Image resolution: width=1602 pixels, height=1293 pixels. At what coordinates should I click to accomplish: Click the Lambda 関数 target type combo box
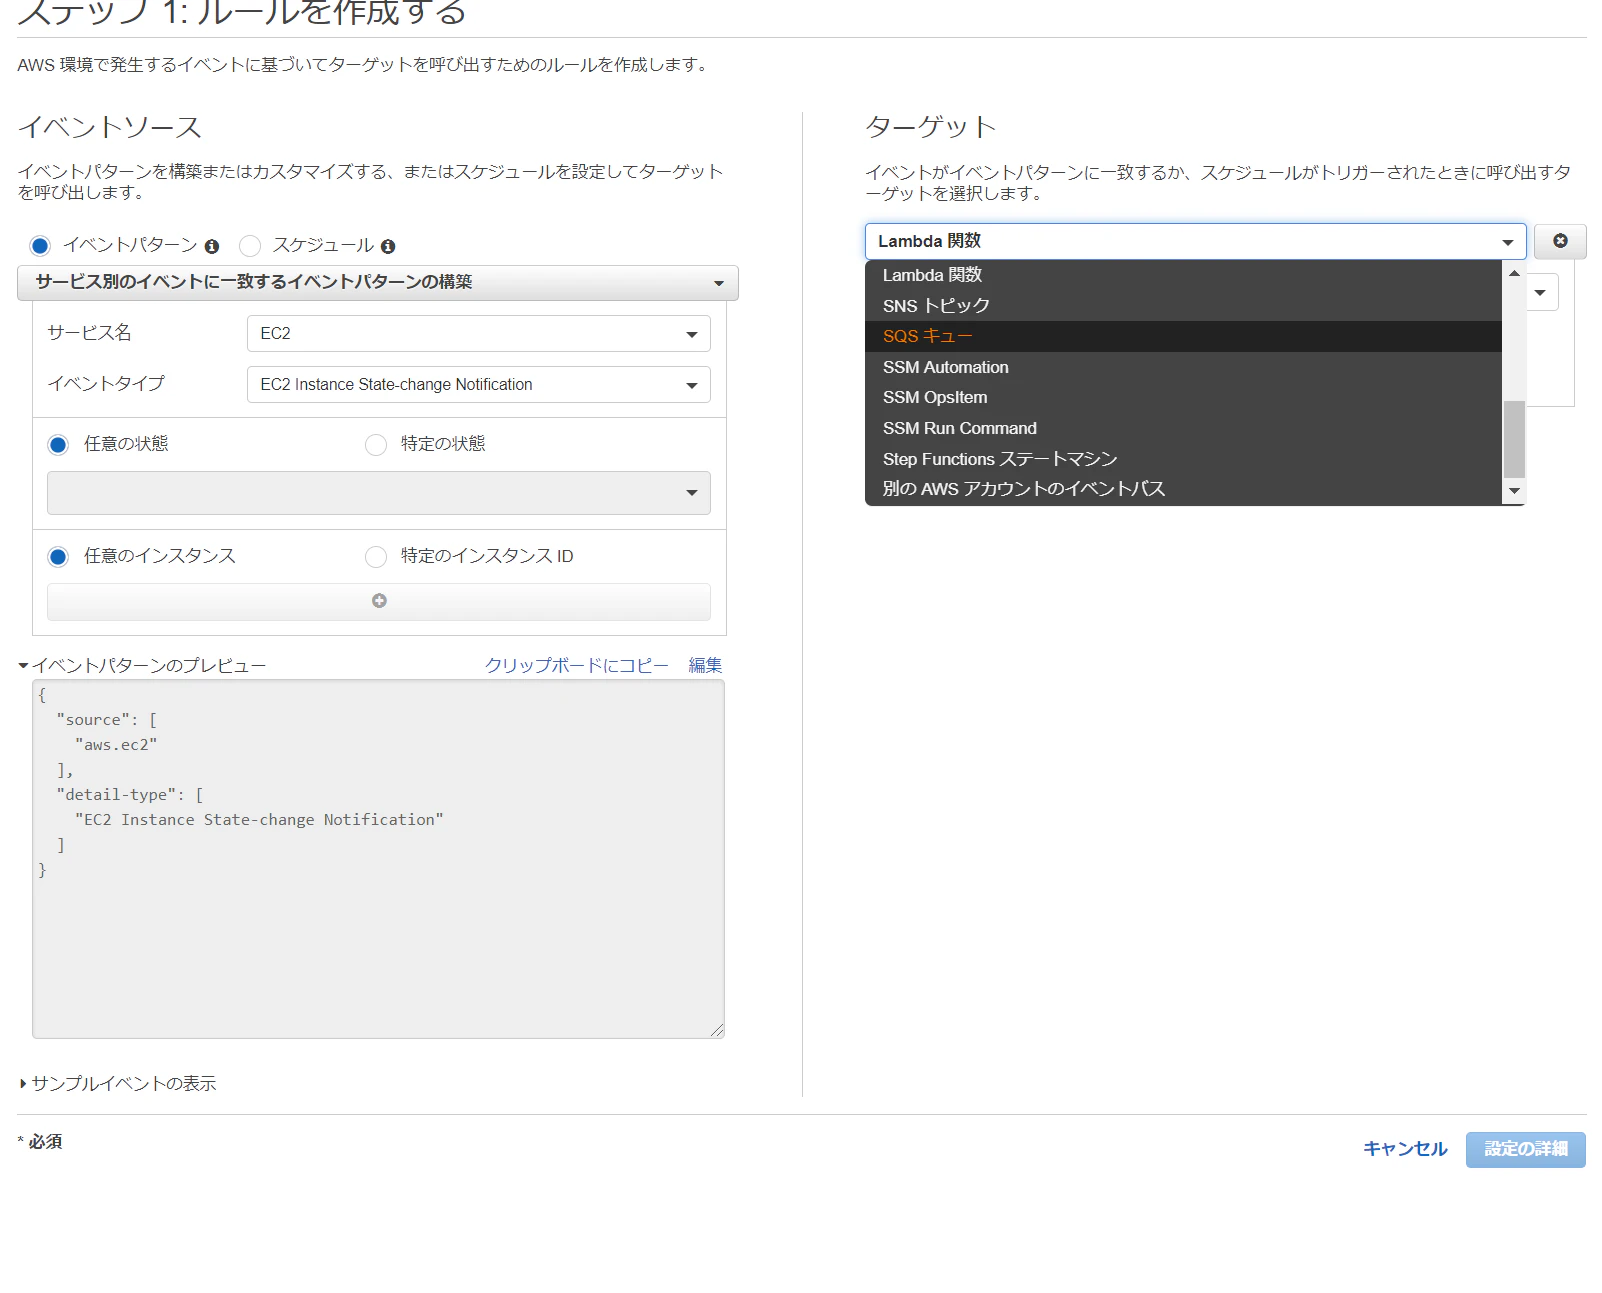click(1195, 241)
